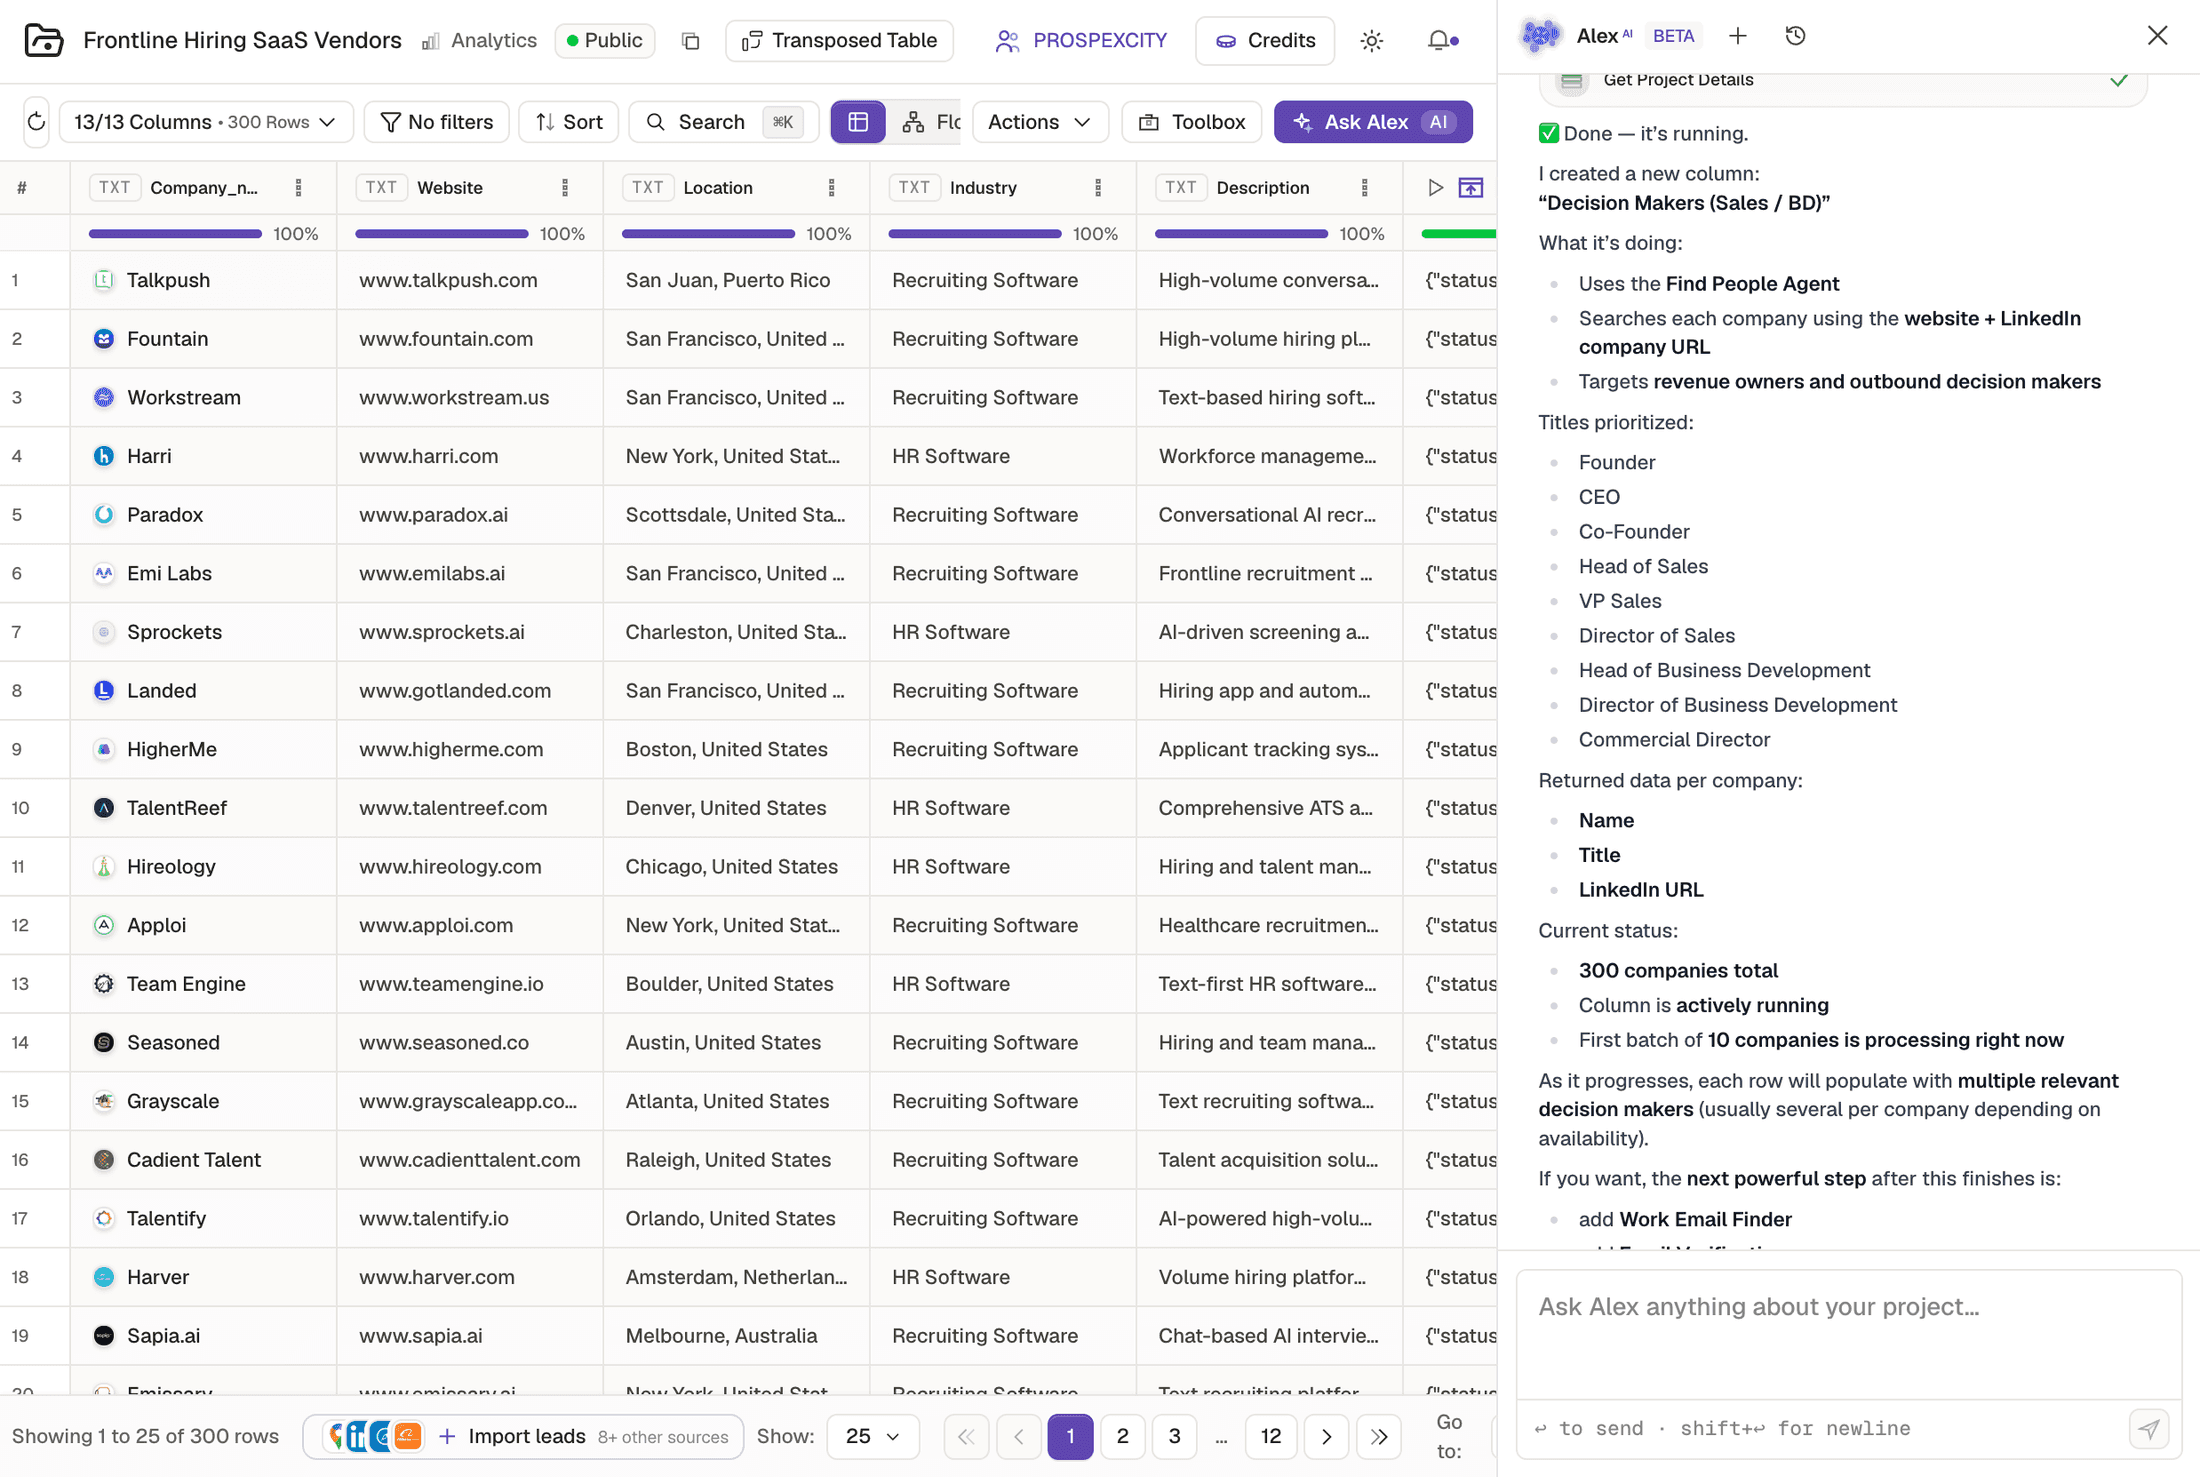The height and width of the screenshot is (1477, 2200).
Task: Select Workstream company name cell
Action: point(203,398)
